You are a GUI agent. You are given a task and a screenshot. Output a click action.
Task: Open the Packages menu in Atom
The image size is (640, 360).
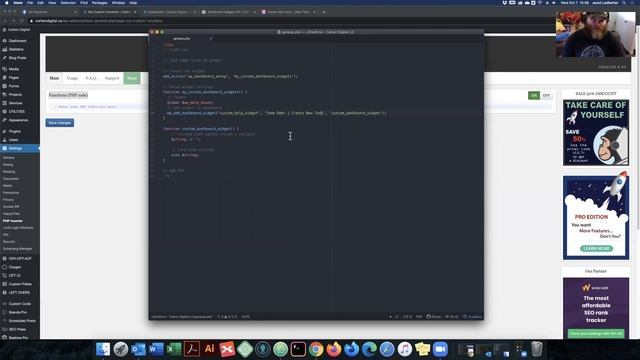pos(99,2)
